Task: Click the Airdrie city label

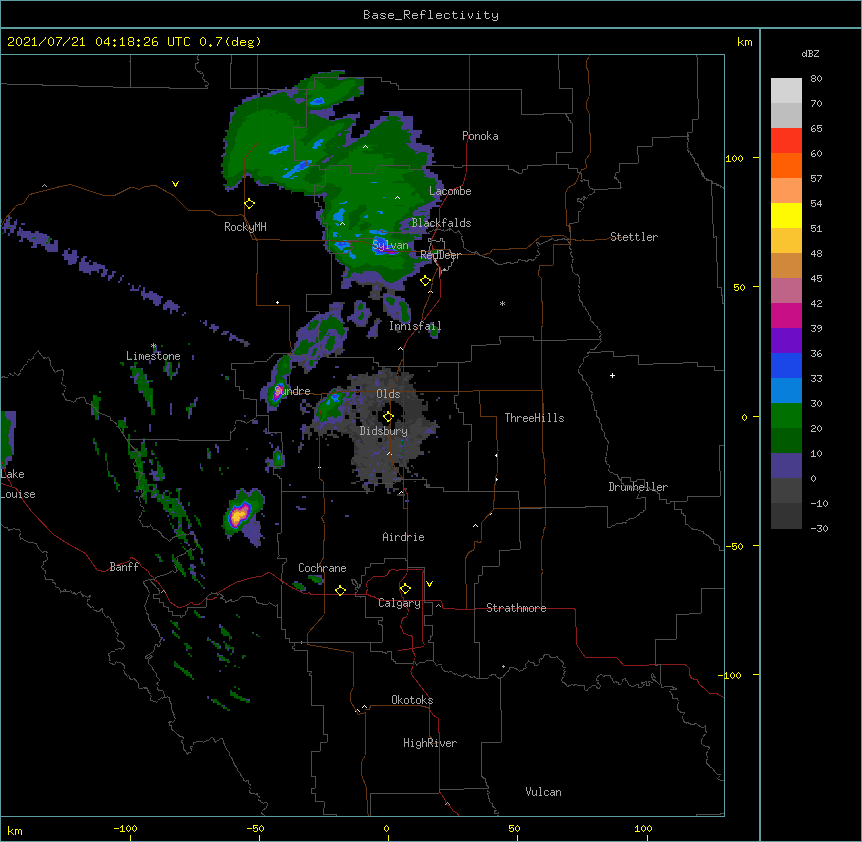Action: click(x=403, y=537)
